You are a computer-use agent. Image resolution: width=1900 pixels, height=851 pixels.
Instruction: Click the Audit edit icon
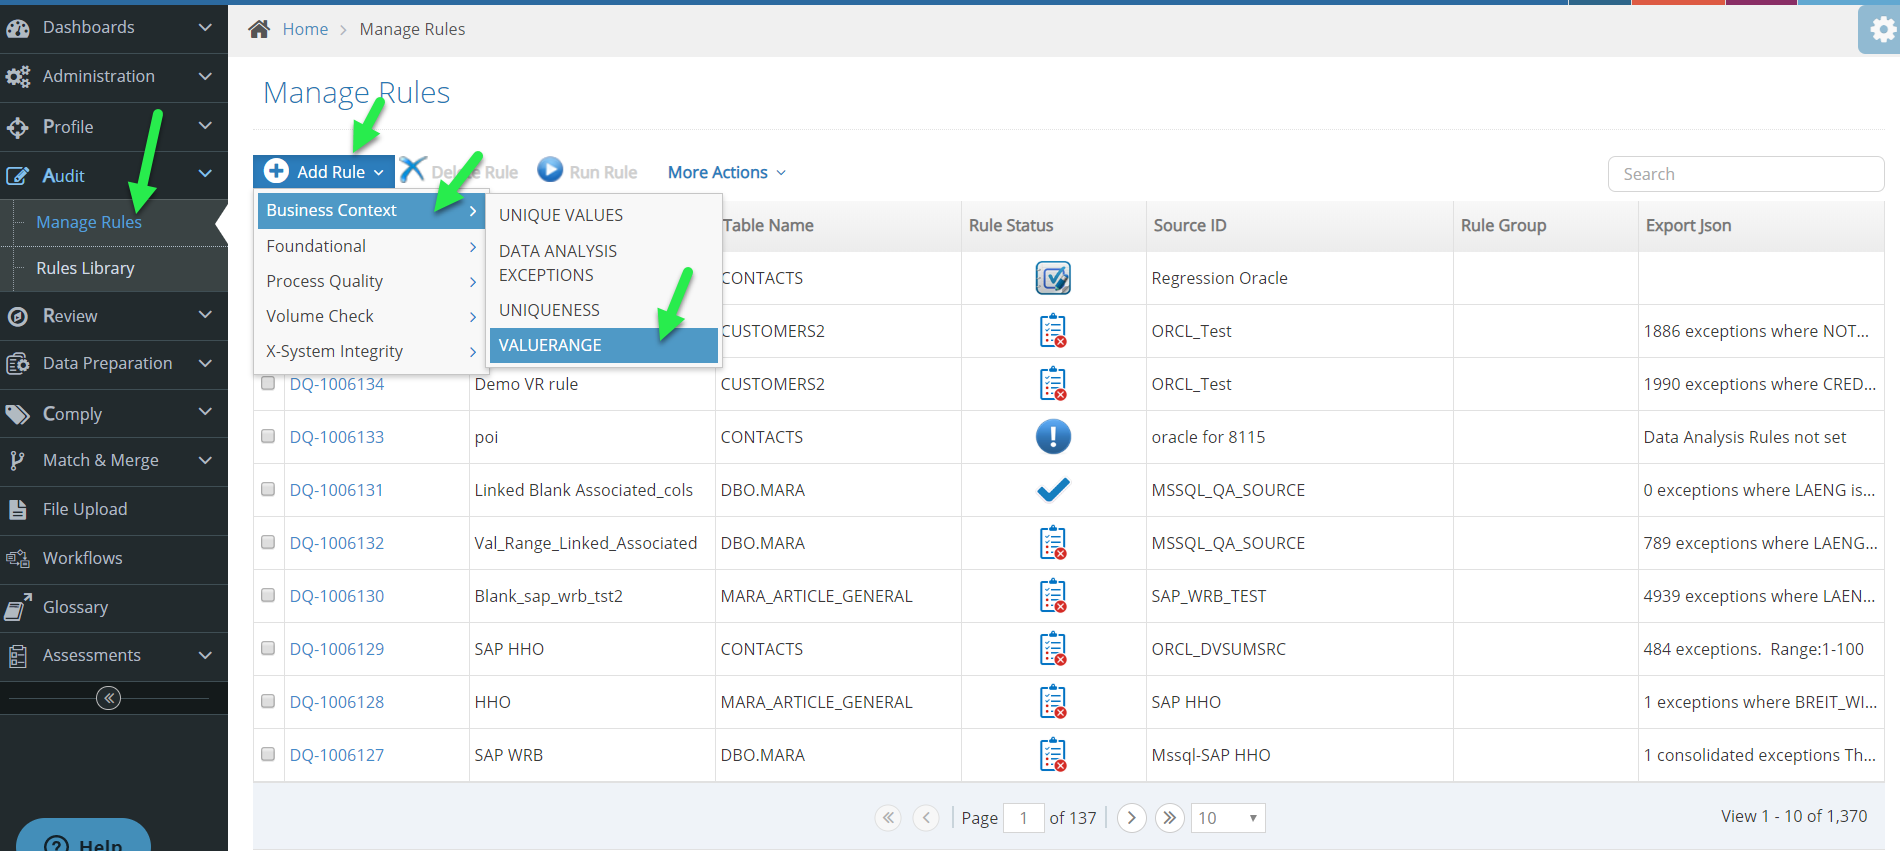(18, 176)
